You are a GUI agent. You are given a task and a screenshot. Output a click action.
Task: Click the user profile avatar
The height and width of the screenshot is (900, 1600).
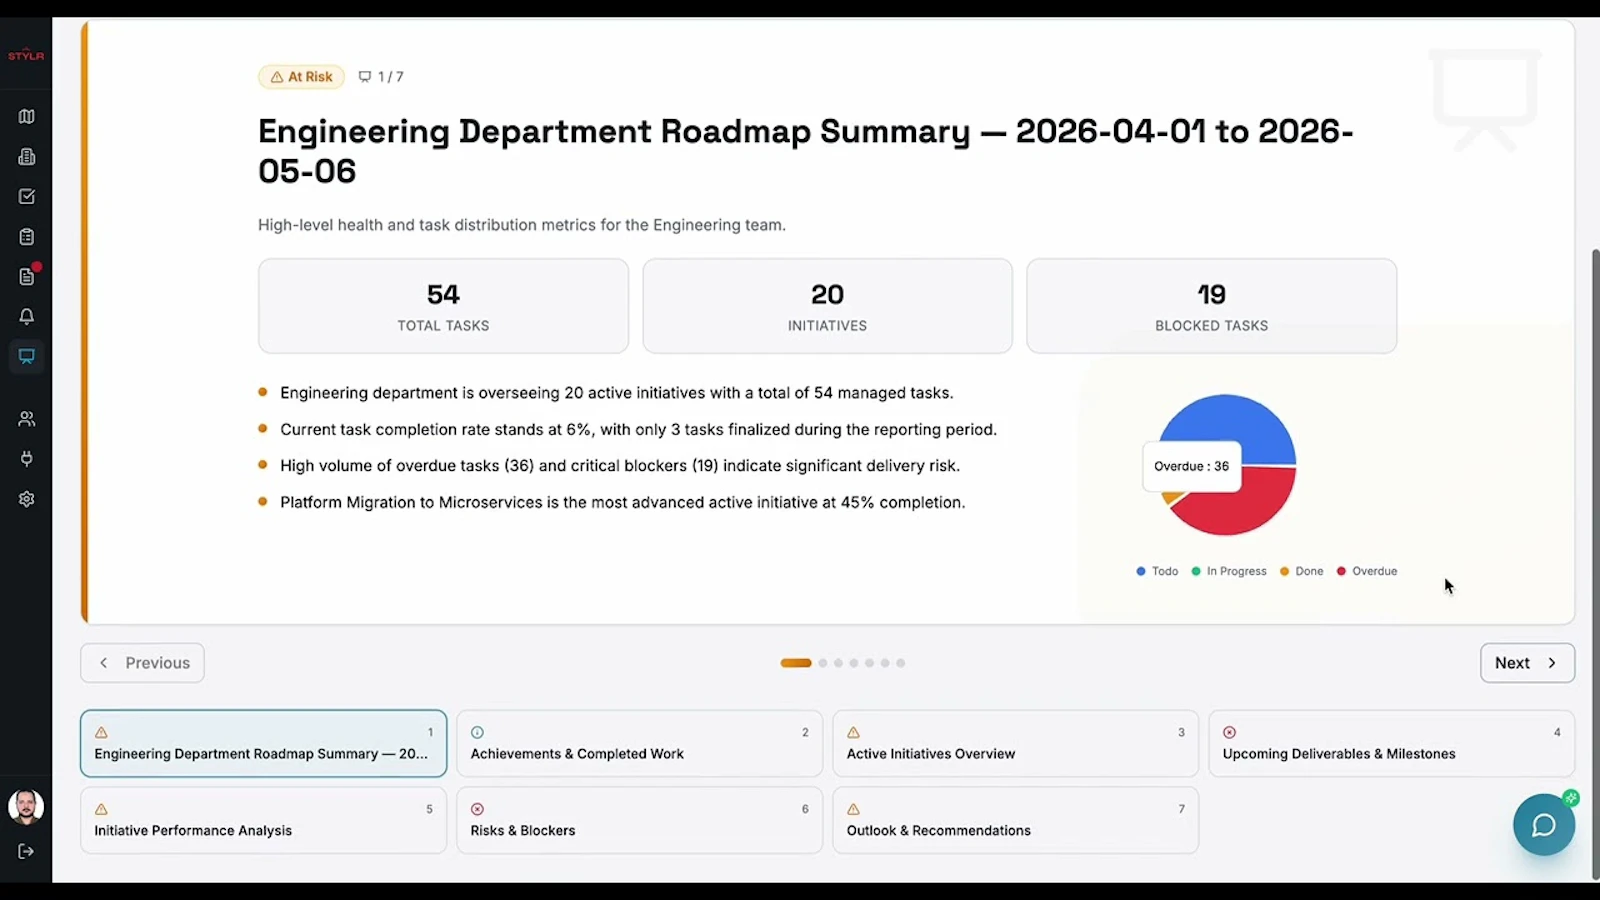26,807
